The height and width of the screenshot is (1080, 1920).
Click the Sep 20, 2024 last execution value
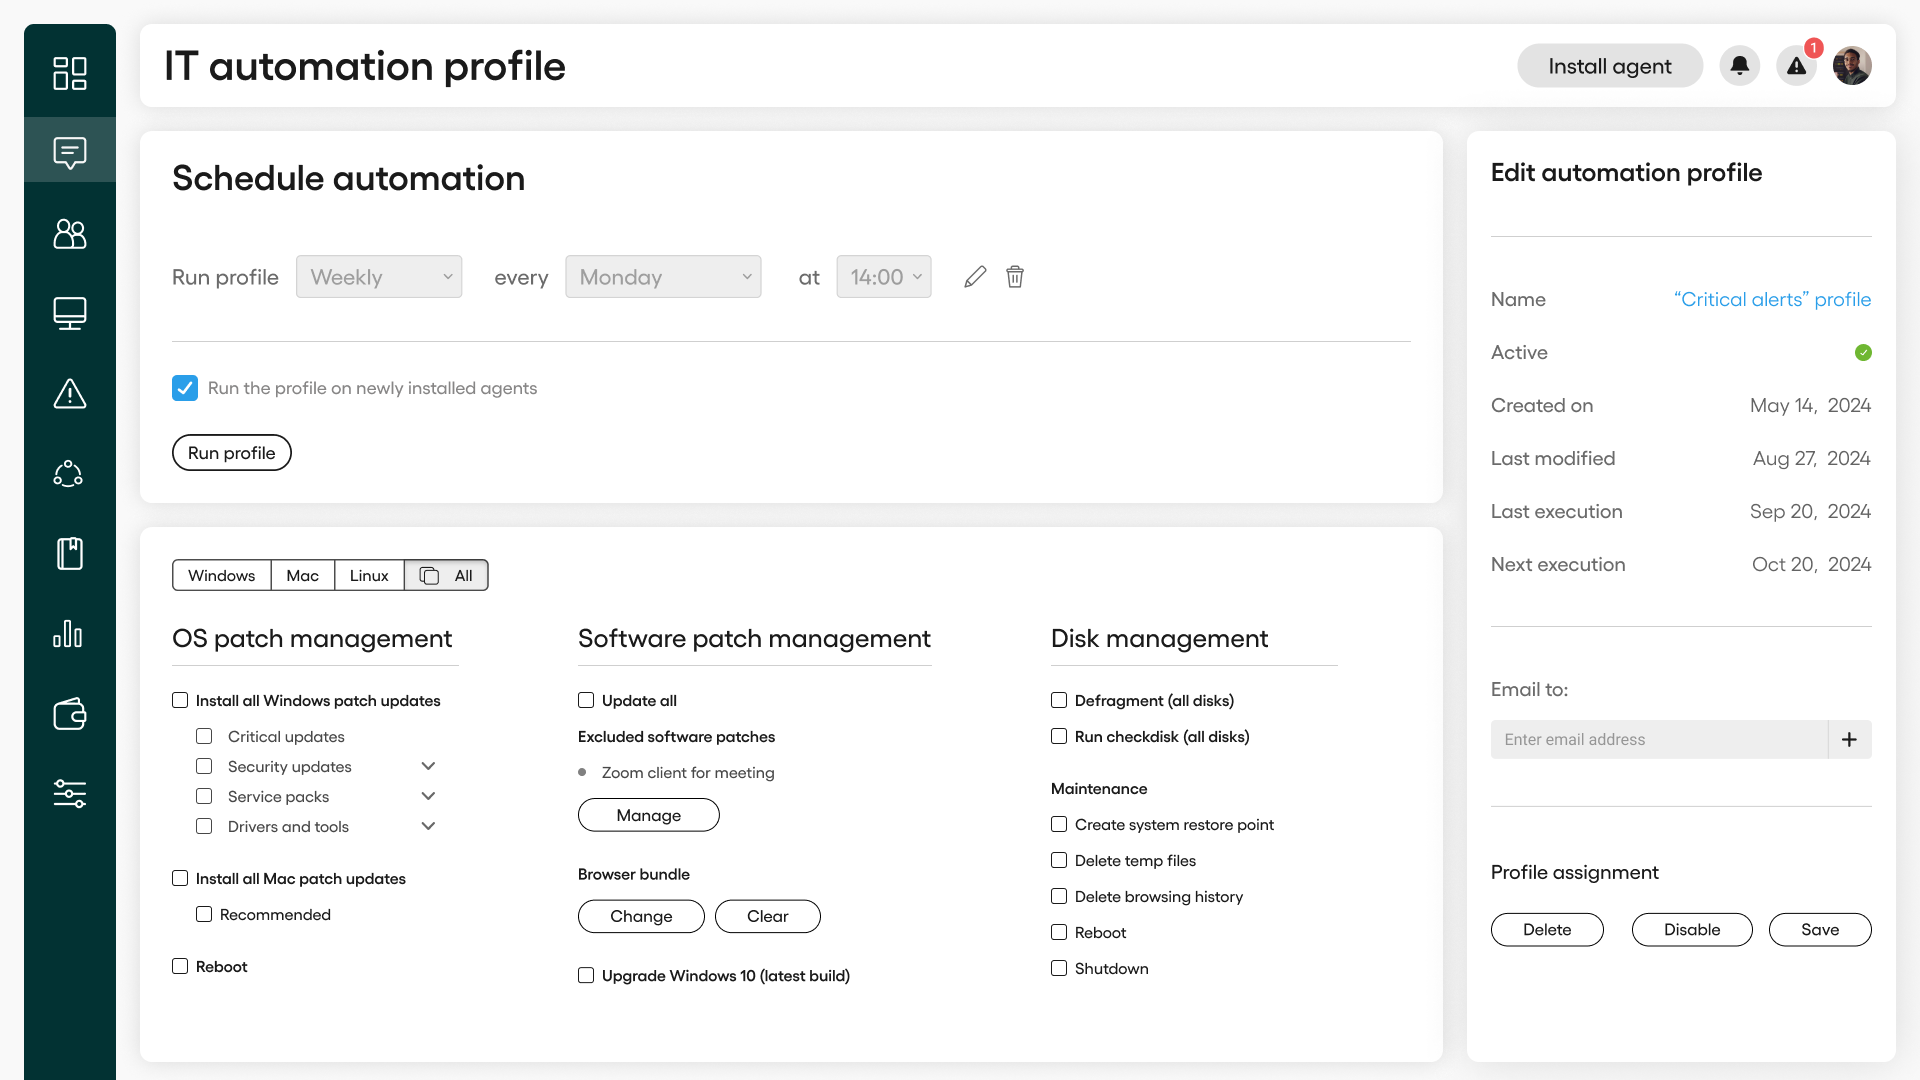coord(1810,512)
